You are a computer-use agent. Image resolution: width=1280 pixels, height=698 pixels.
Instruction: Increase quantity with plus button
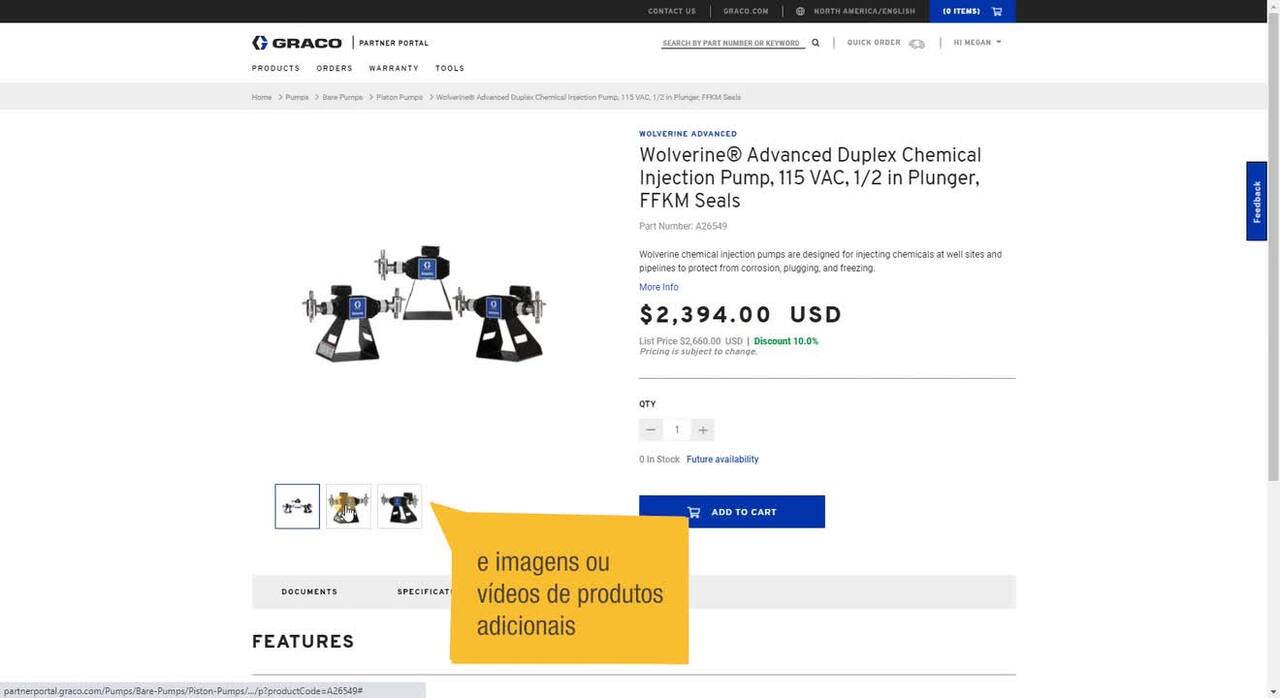click(x=703, y=430)
